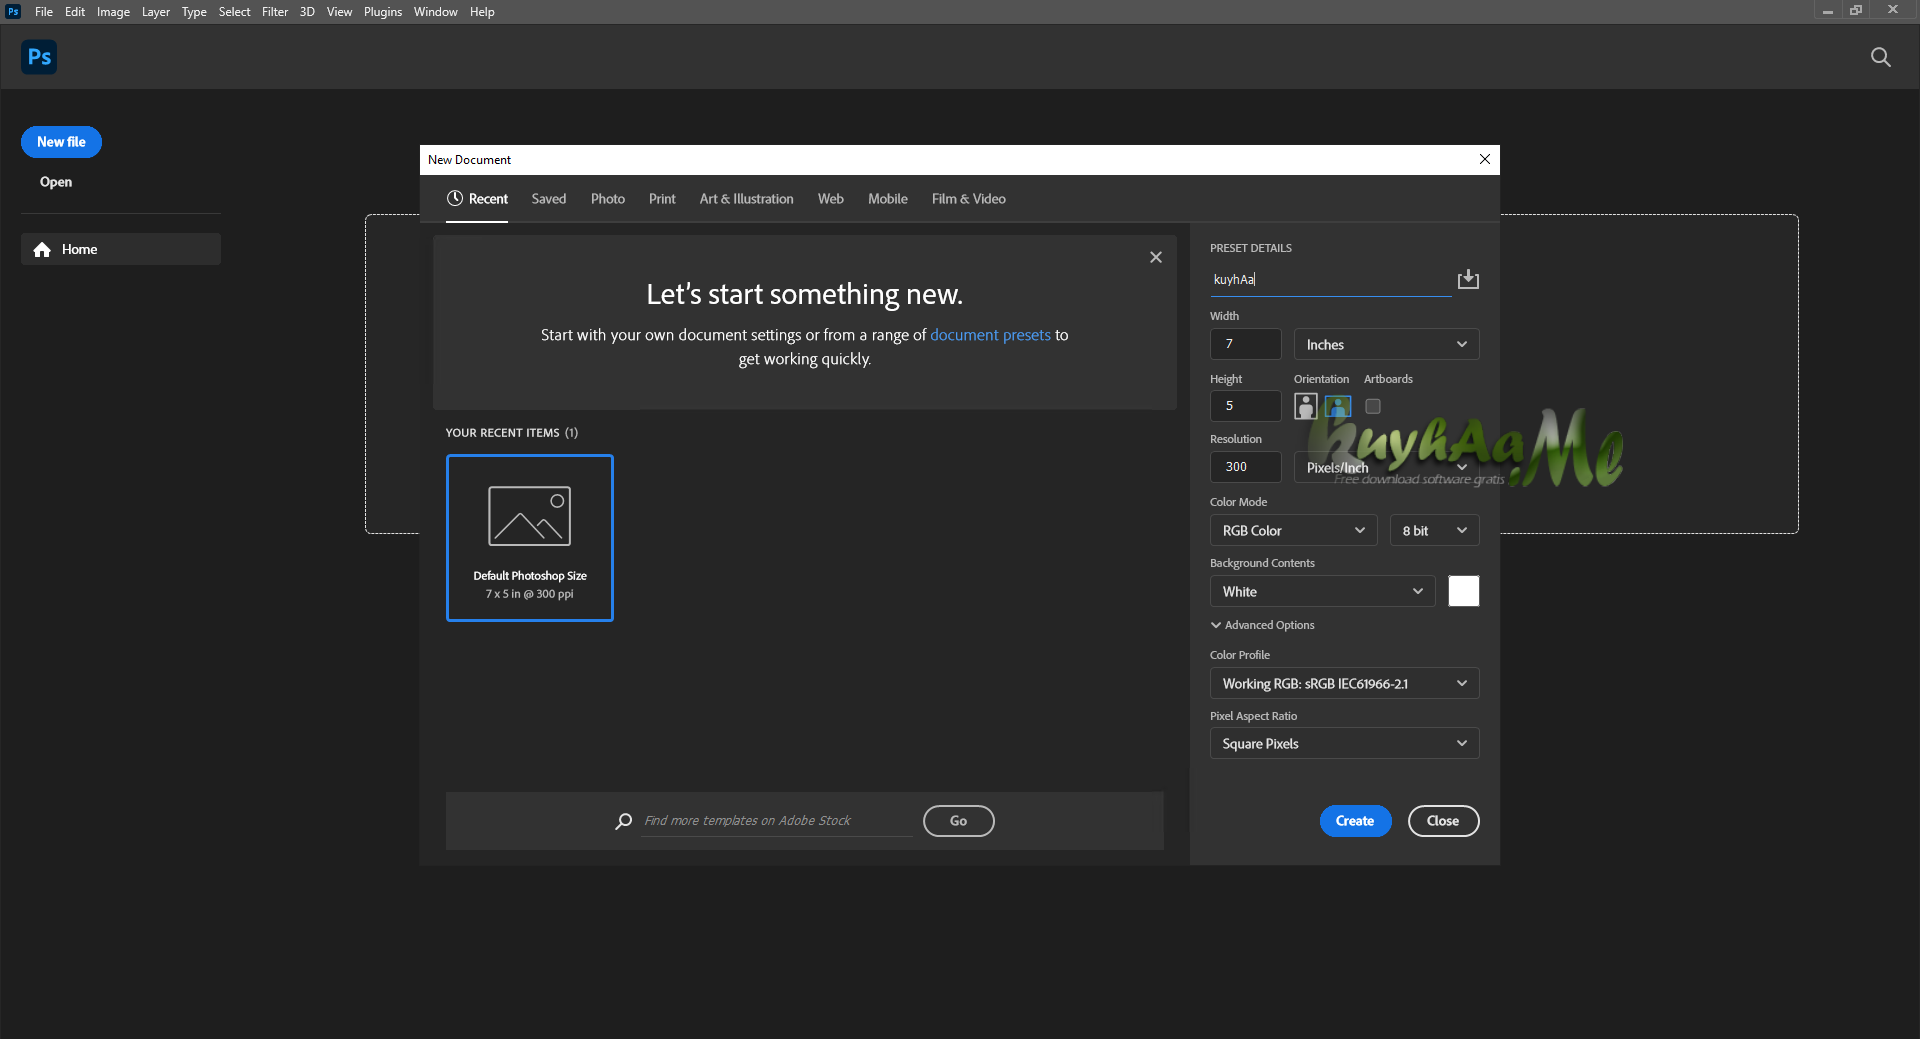Click the Close button in dialog

pyautogui.click(x=1443, y=821)
